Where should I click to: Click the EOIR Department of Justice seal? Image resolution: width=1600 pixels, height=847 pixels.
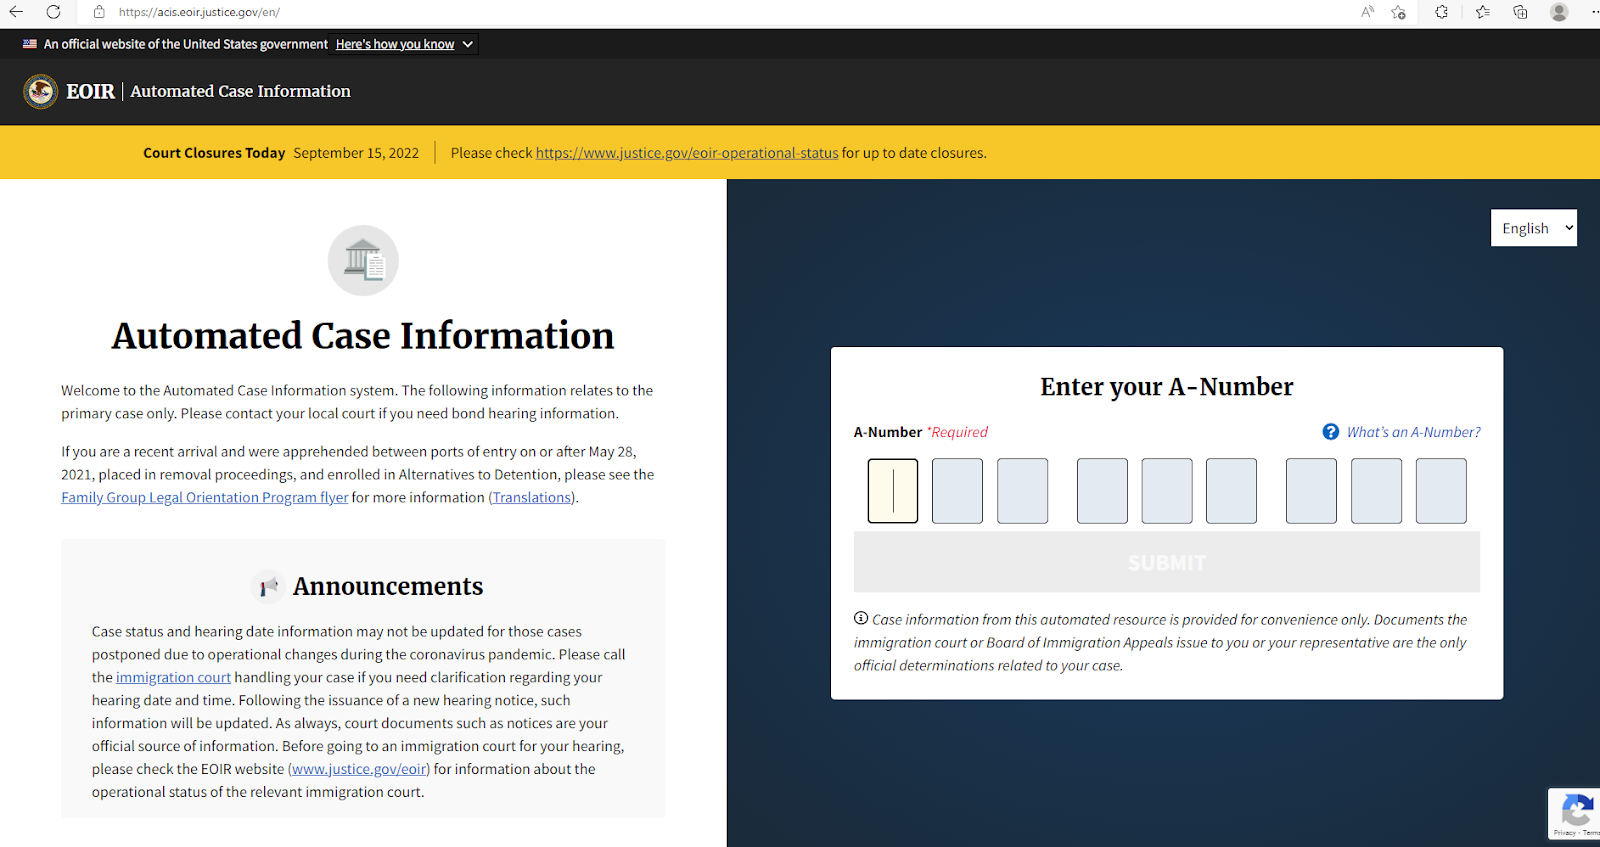pos(41,91)
